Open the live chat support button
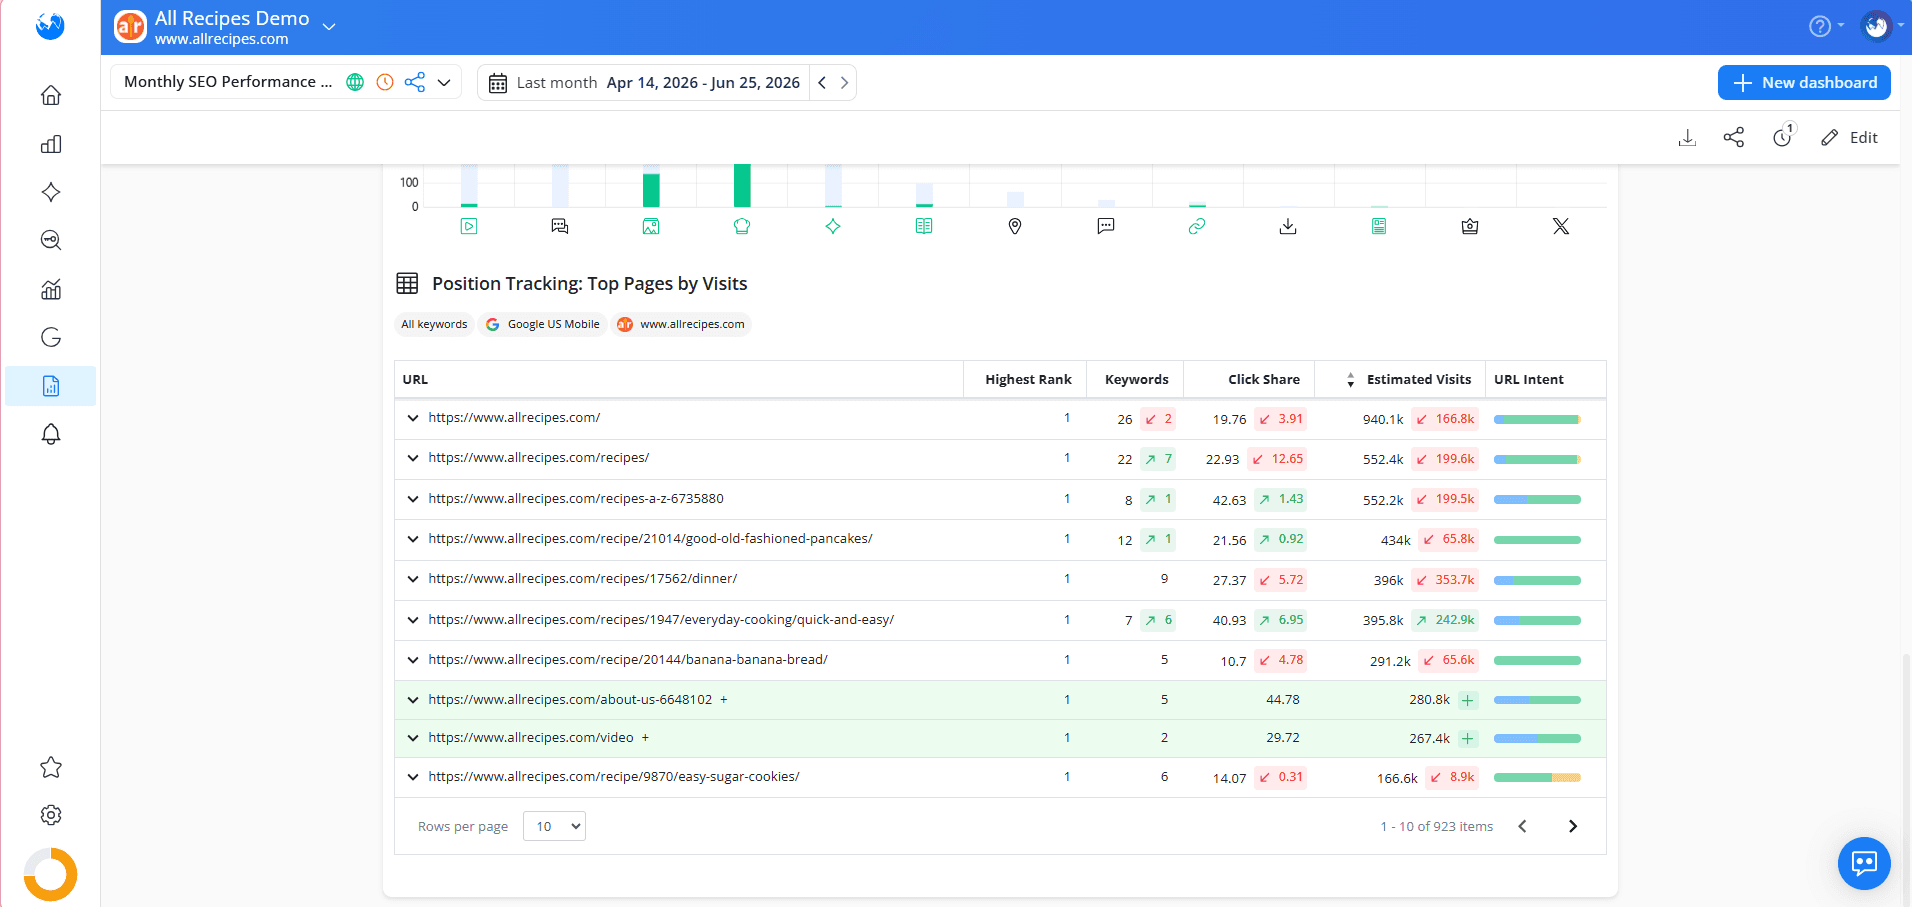This screenshot has width=1912, height=907. pyautogui.click(x=1864, y=863)
